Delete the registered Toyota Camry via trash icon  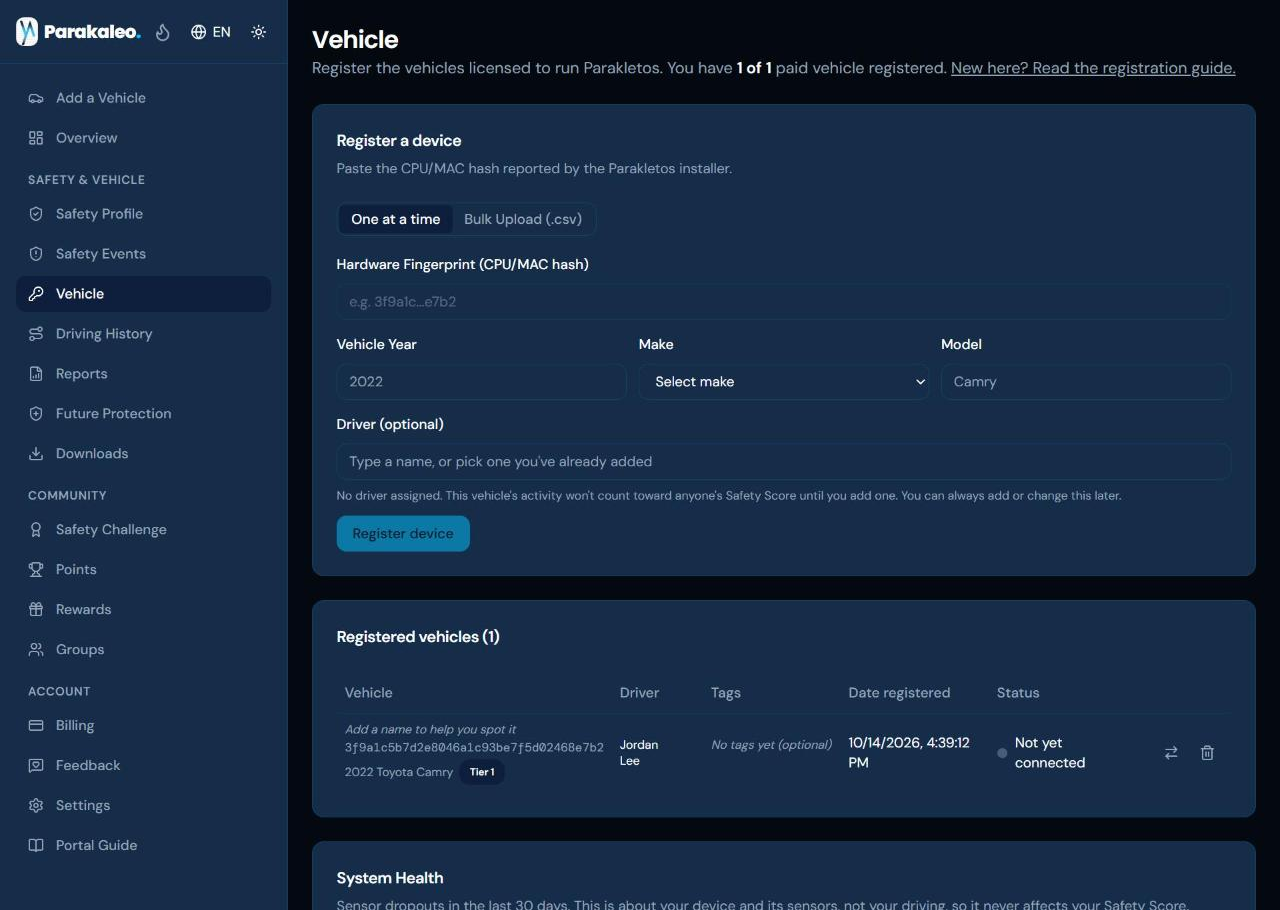point(1207,753)
